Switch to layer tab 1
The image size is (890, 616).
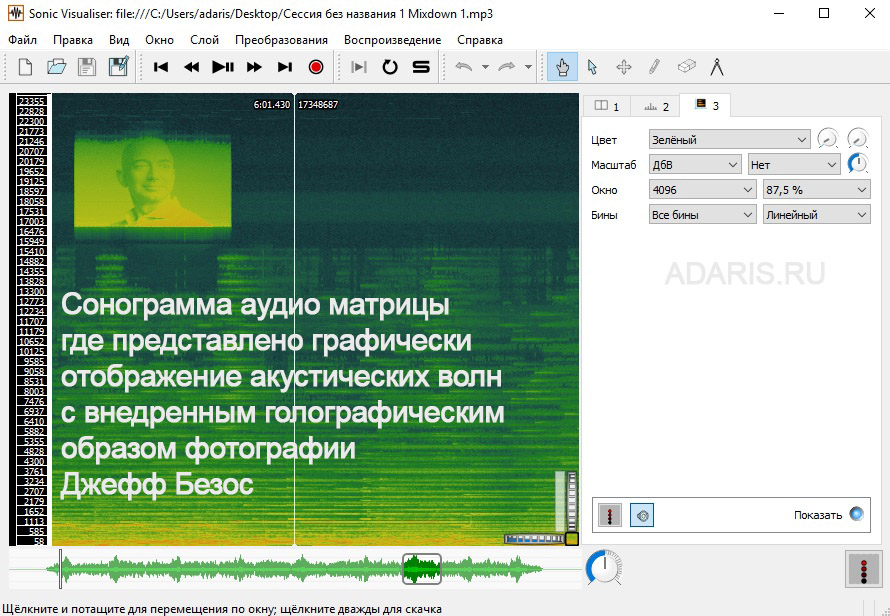[607, 106]
